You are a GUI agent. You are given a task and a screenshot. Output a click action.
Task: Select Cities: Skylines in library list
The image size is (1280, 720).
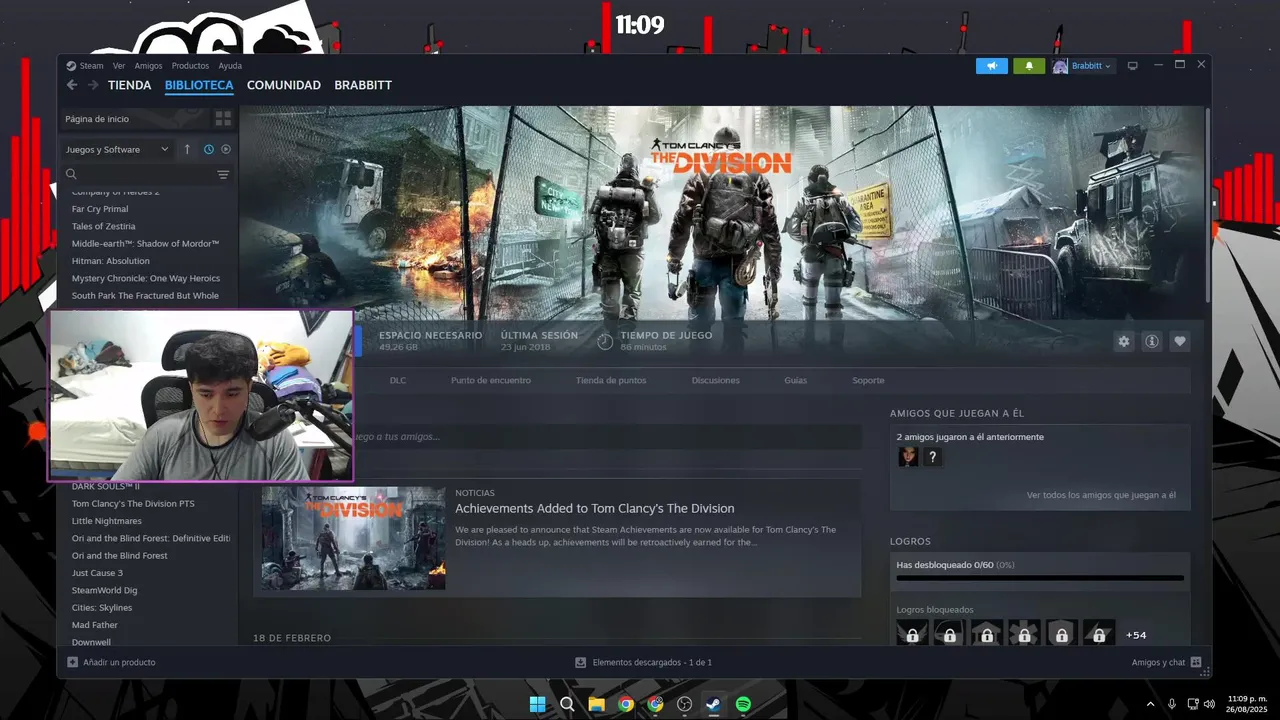coord(102,608)
